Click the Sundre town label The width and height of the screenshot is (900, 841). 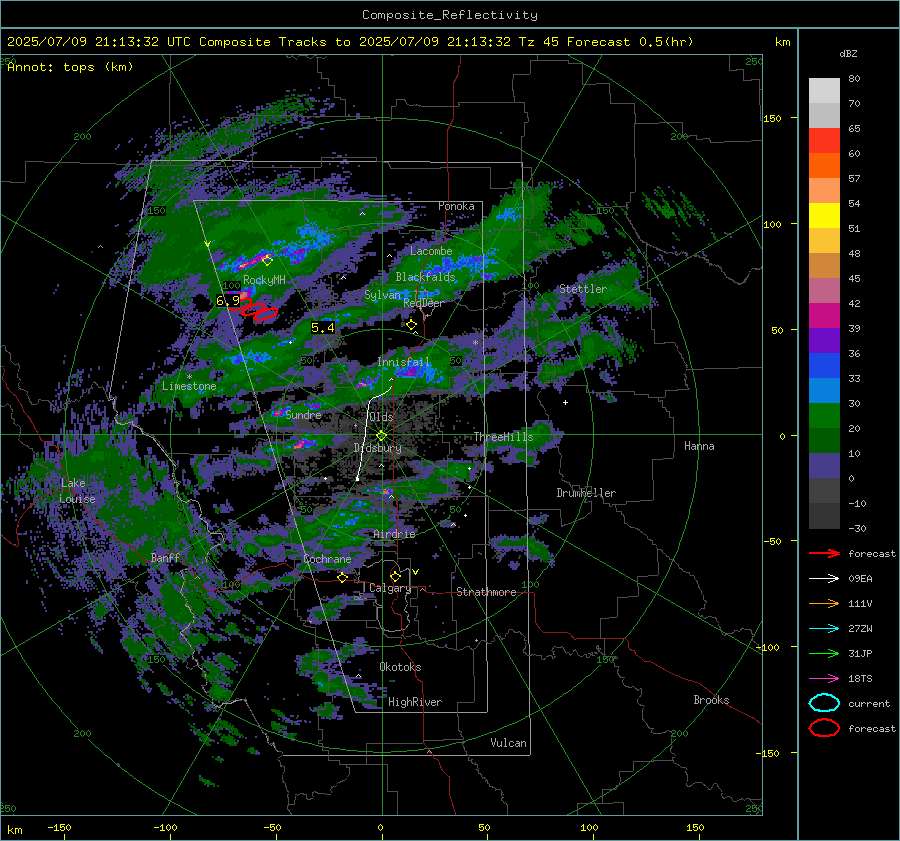pos(303,414)
